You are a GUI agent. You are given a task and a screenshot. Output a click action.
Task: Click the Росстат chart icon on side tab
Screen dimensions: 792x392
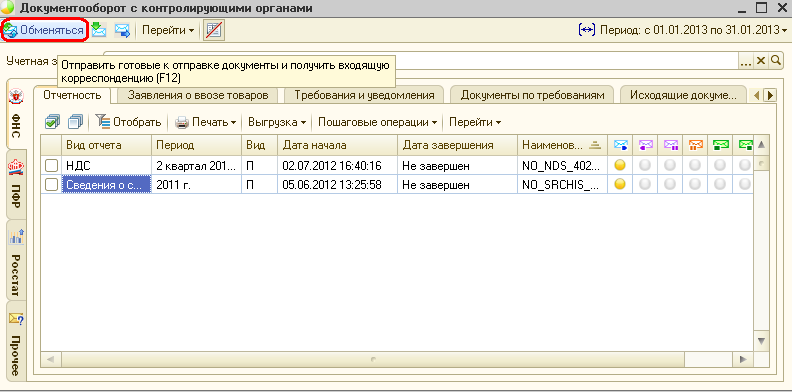coord(16,236)
